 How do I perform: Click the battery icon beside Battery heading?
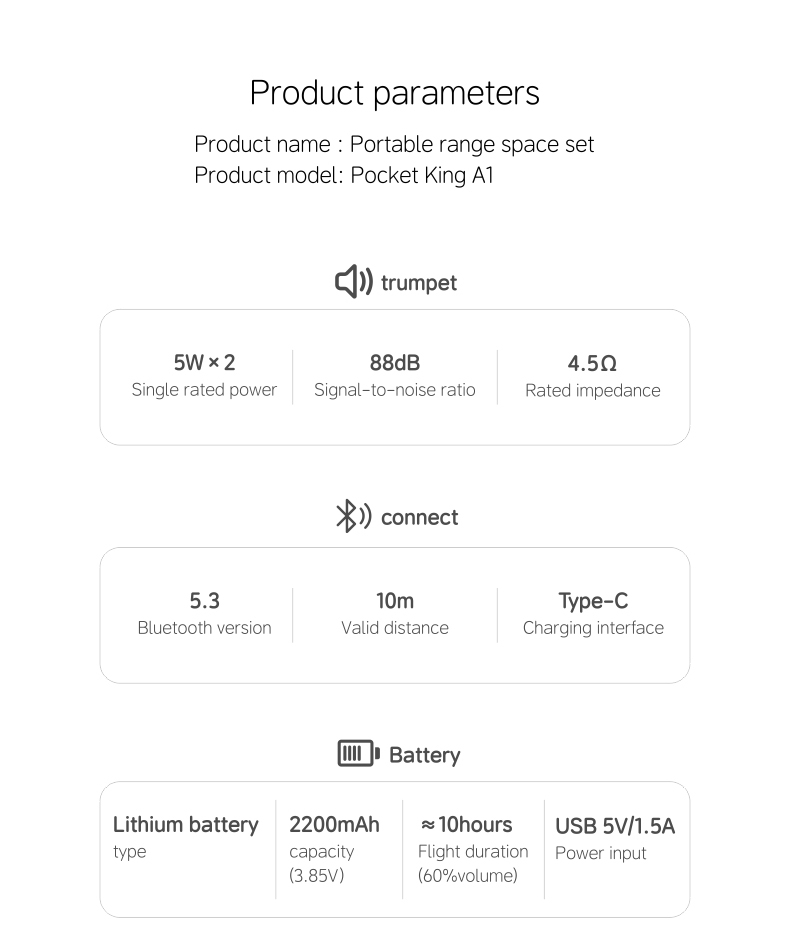(358, 753)
